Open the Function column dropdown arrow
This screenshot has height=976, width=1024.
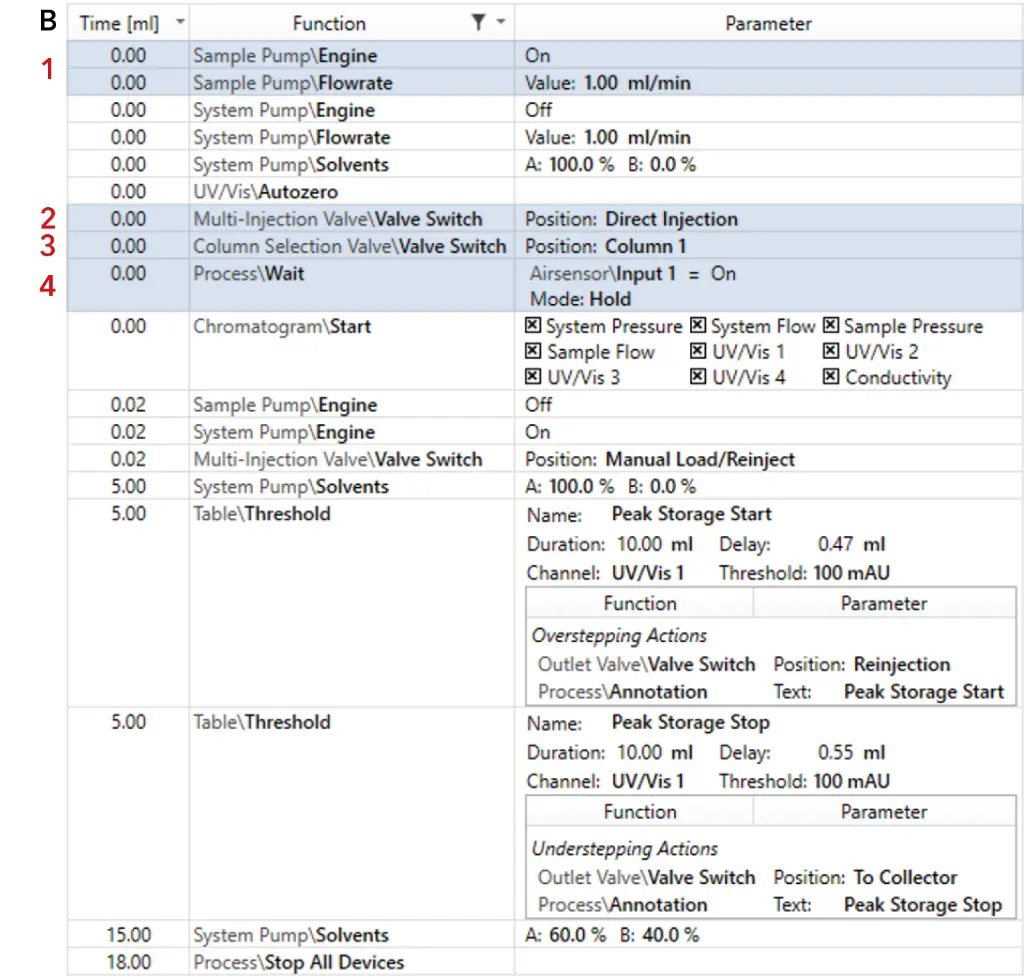500,22
